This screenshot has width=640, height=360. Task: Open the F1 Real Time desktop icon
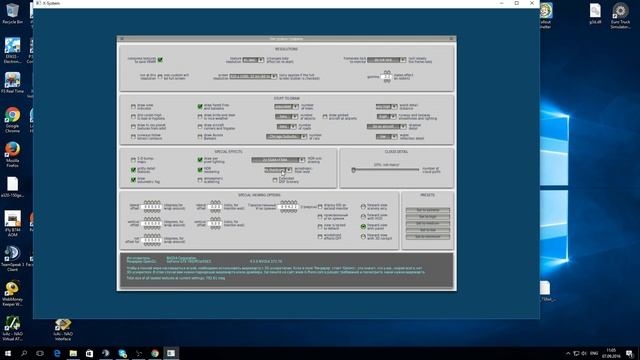pos(12,83)
